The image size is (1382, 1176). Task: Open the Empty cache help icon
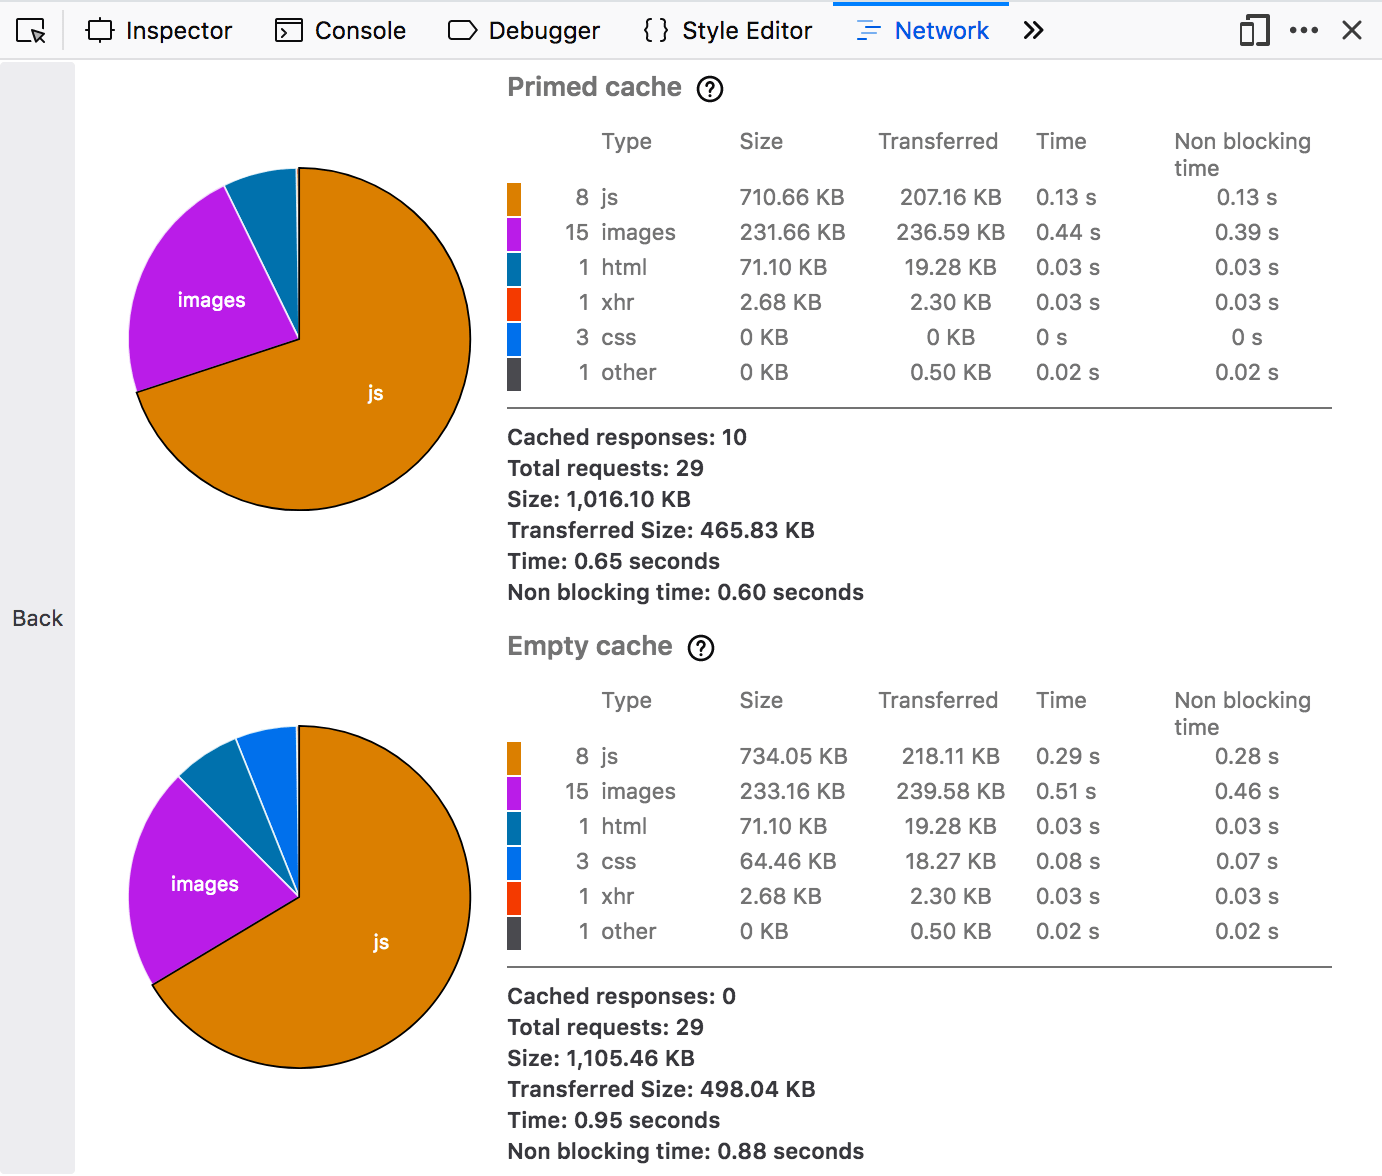point(701,648)
